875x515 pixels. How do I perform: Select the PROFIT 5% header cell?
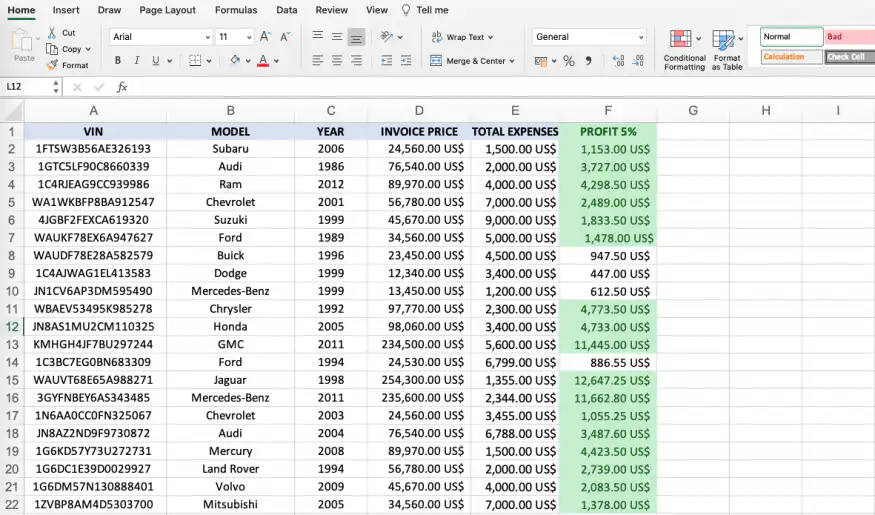click(x=608, y=132)
